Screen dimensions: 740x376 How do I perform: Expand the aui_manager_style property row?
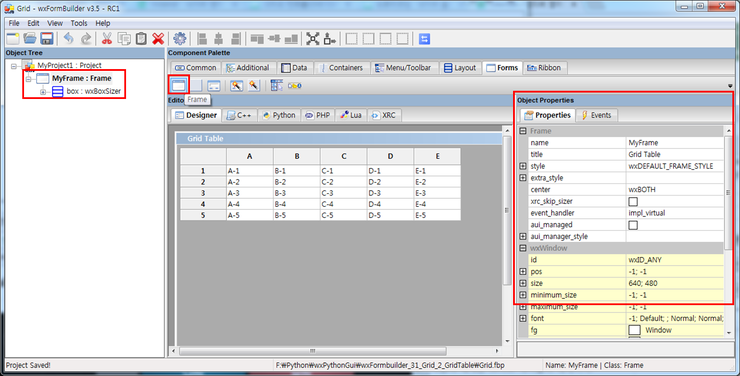pos(523,236)
